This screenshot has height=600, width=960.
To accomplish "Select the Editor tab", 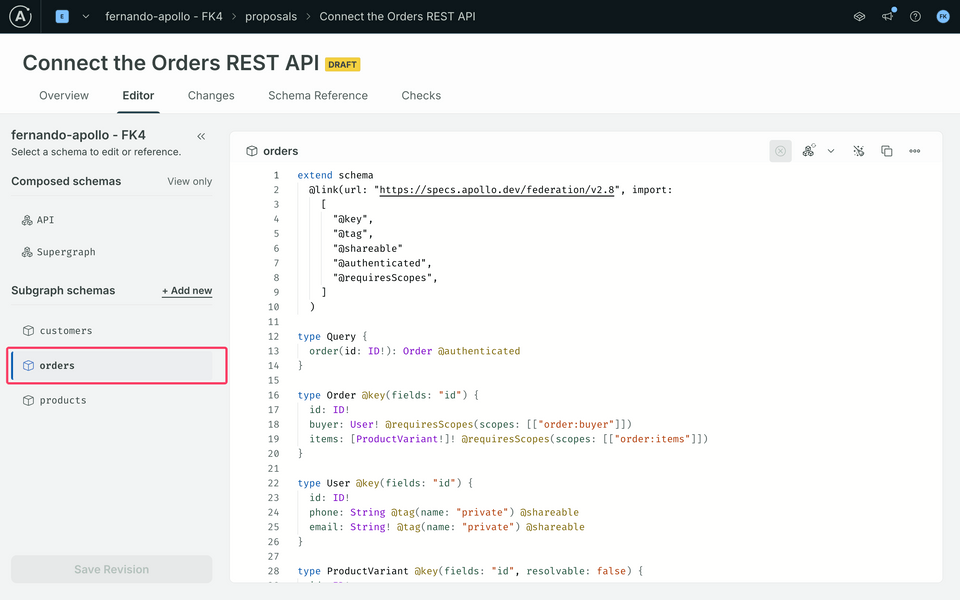I will 138,96.
